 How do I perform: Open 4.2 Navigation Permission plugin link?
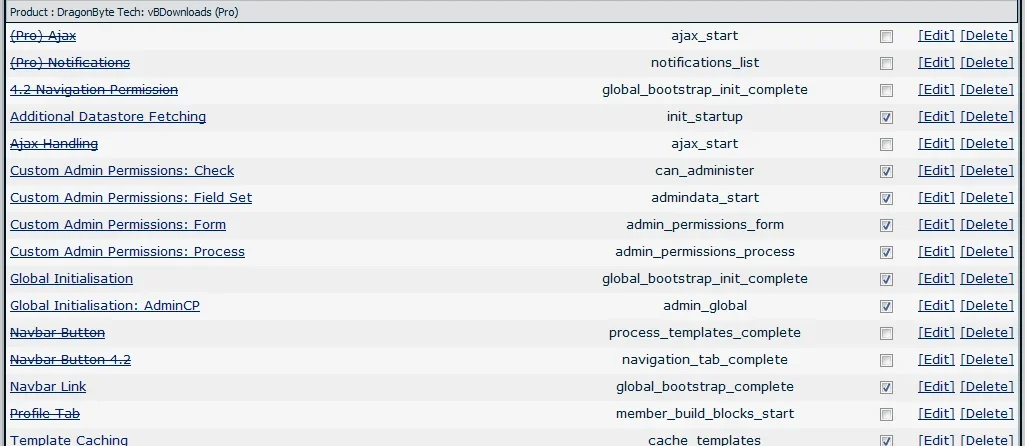click(x=93, y=90)
